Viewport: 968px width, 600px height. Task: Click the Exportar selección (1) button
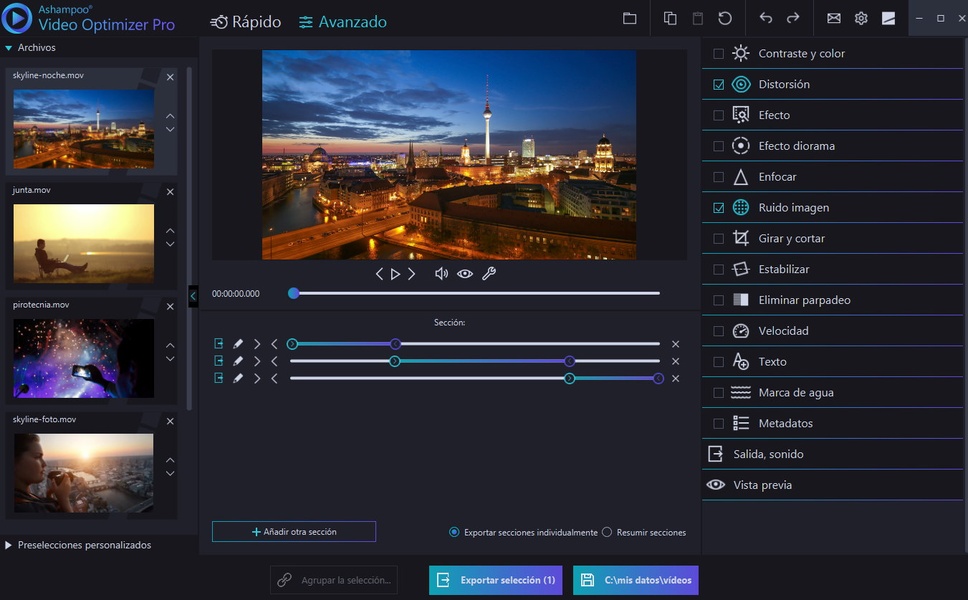(x=496, y=580)
